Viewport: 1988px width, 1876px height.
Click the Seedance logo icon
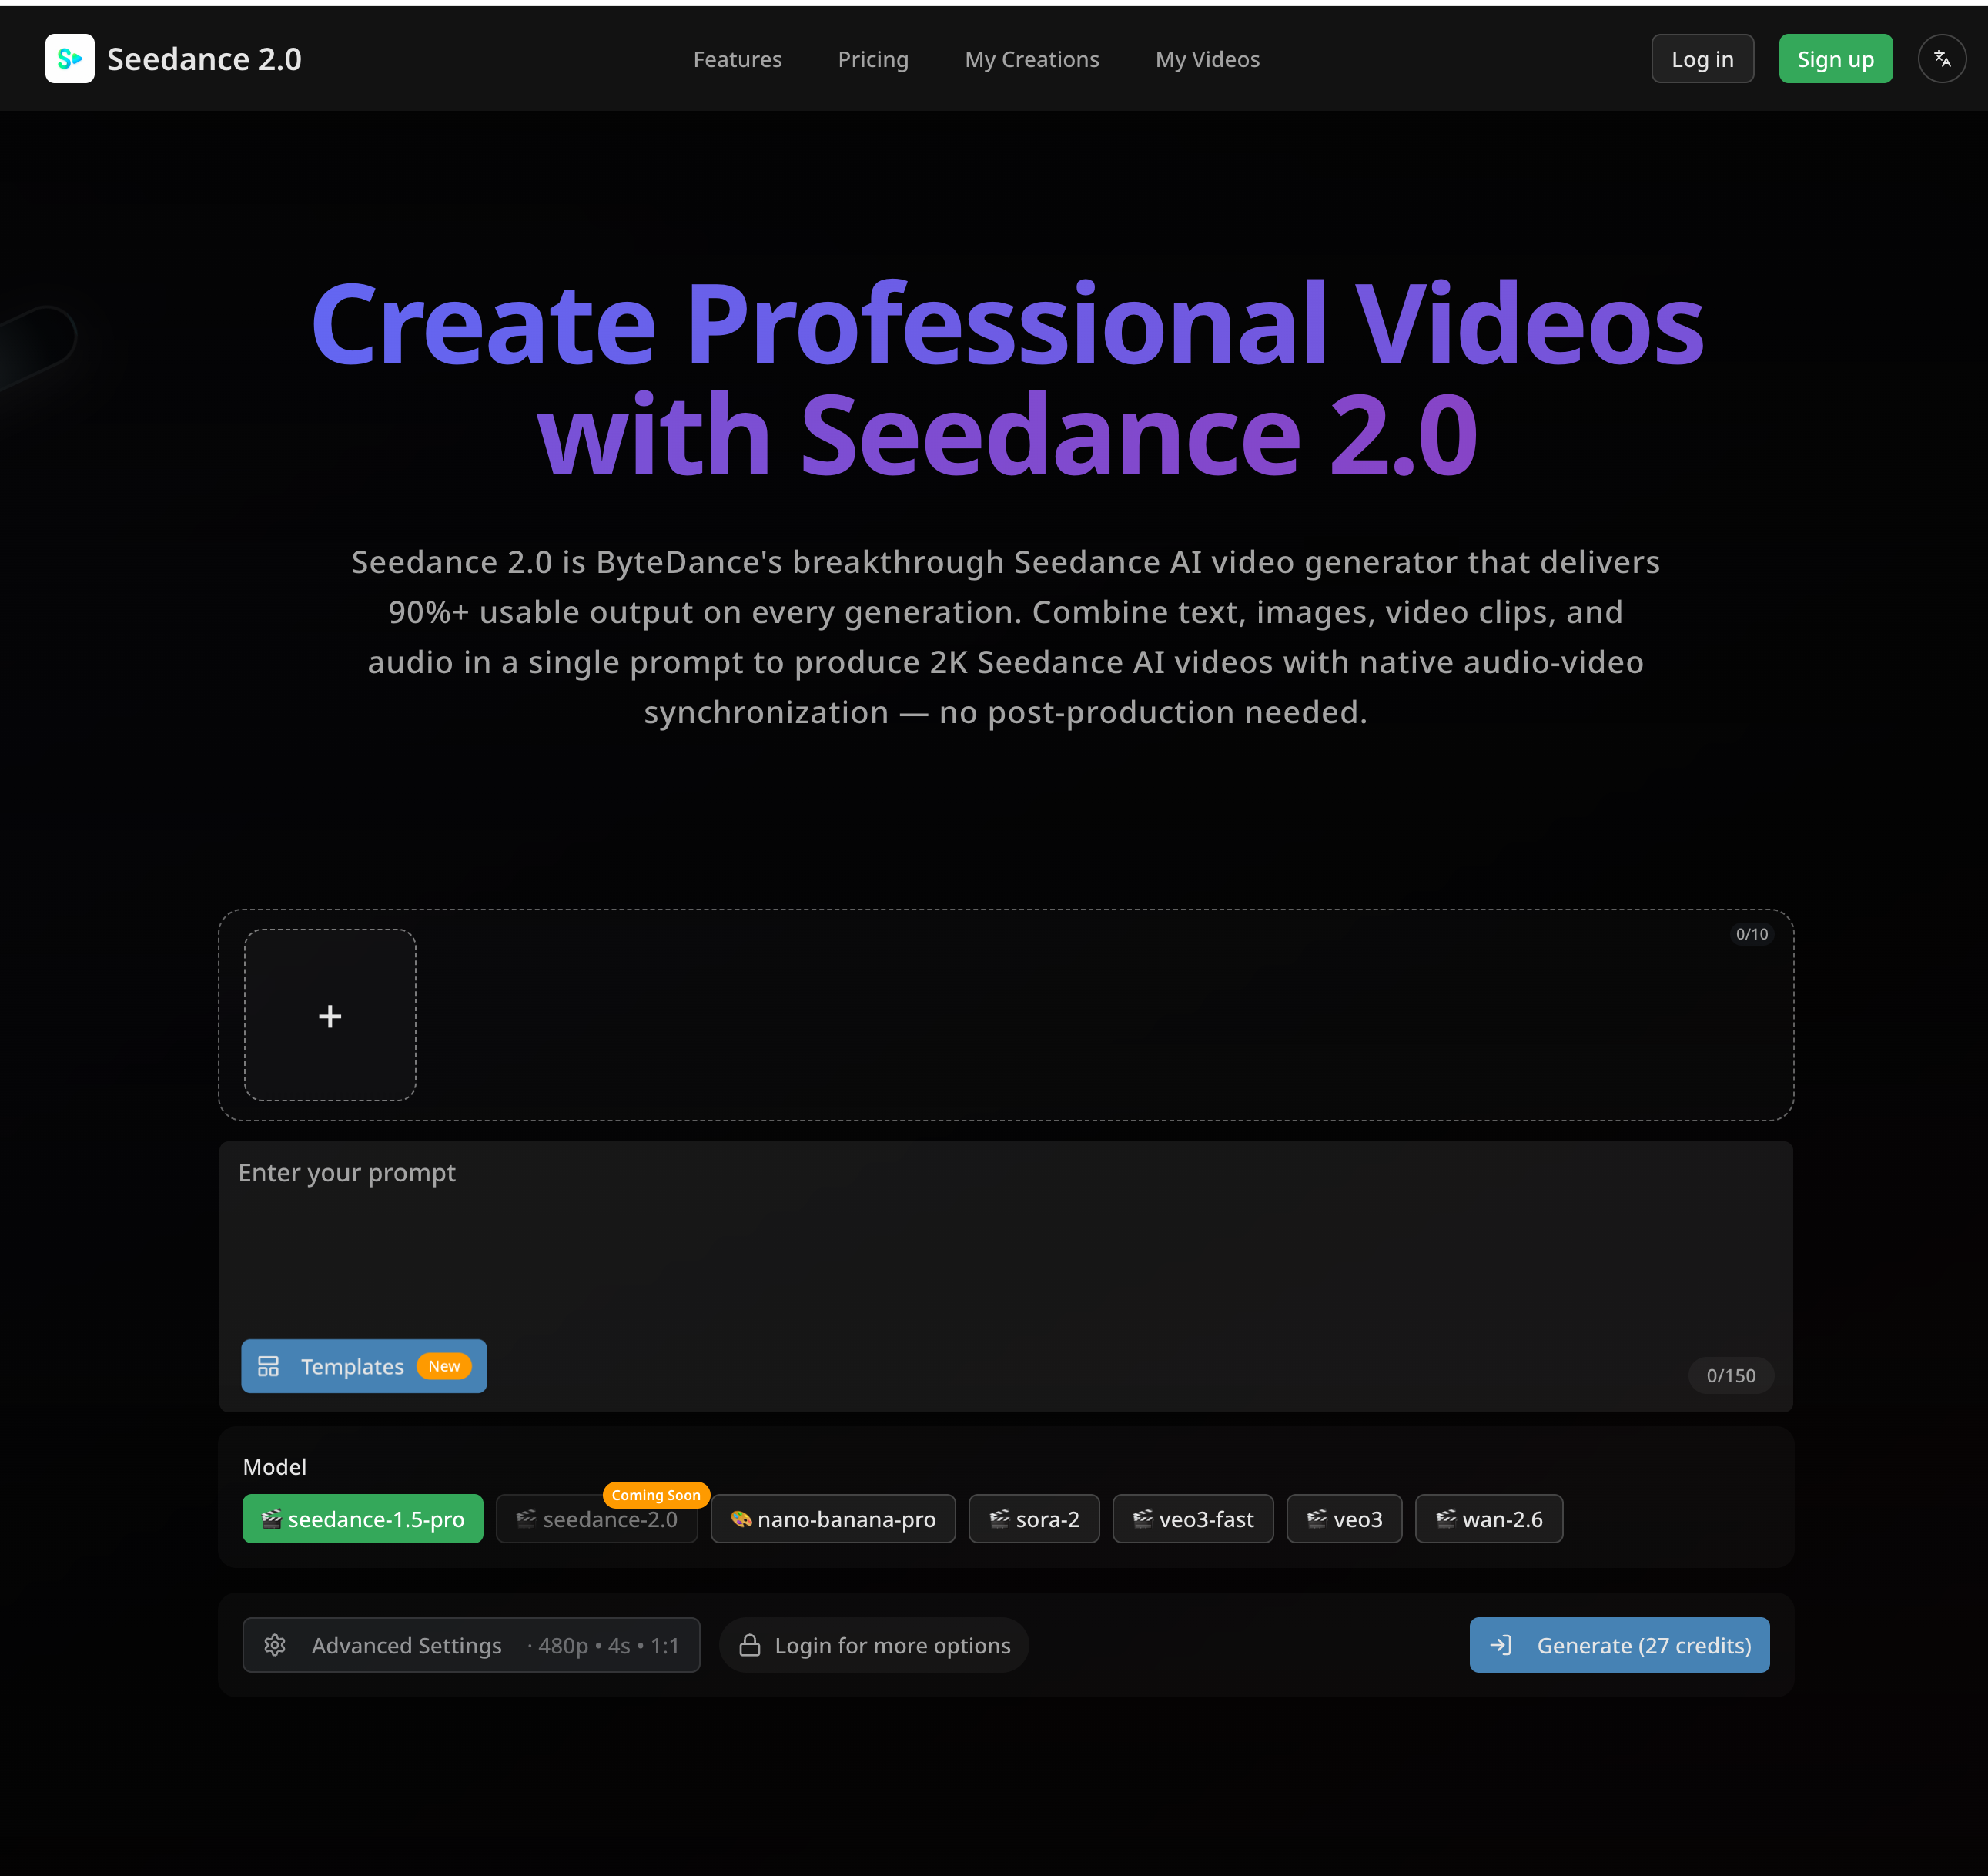coord(69,58)
